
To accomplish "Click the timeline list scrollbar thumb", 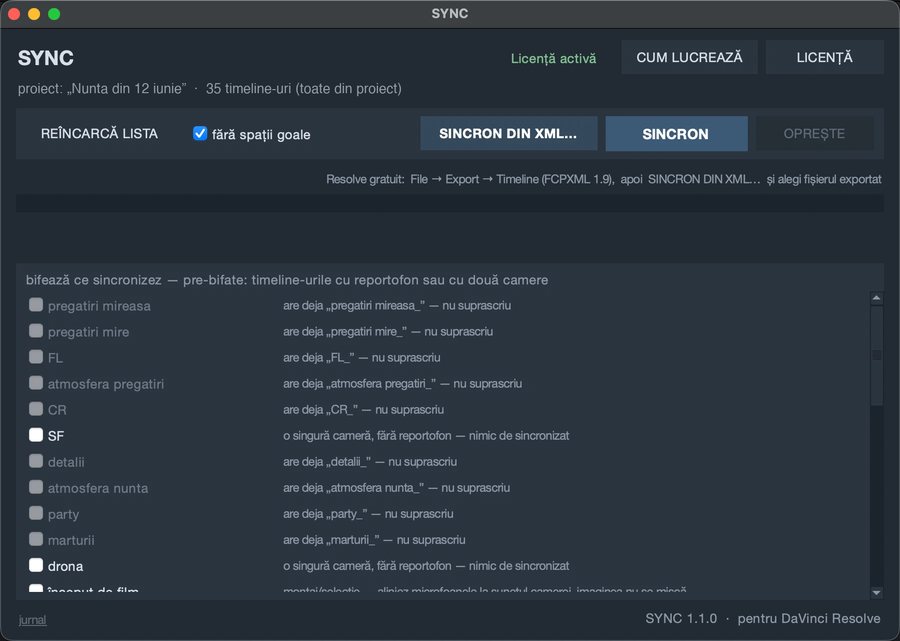I will pos(876,356).
